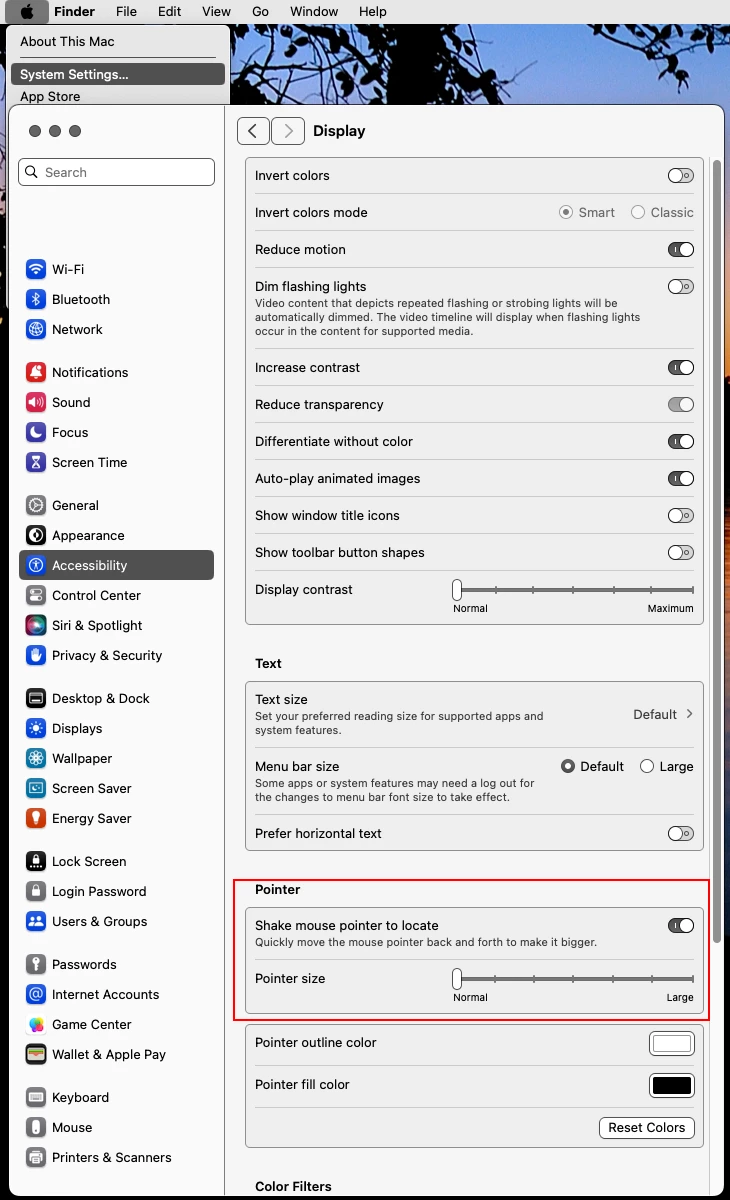The height and width of the screenshot is (1200, 730).
Task: Select the Mouse icon in sidebar
Action: coord(36,1127)
